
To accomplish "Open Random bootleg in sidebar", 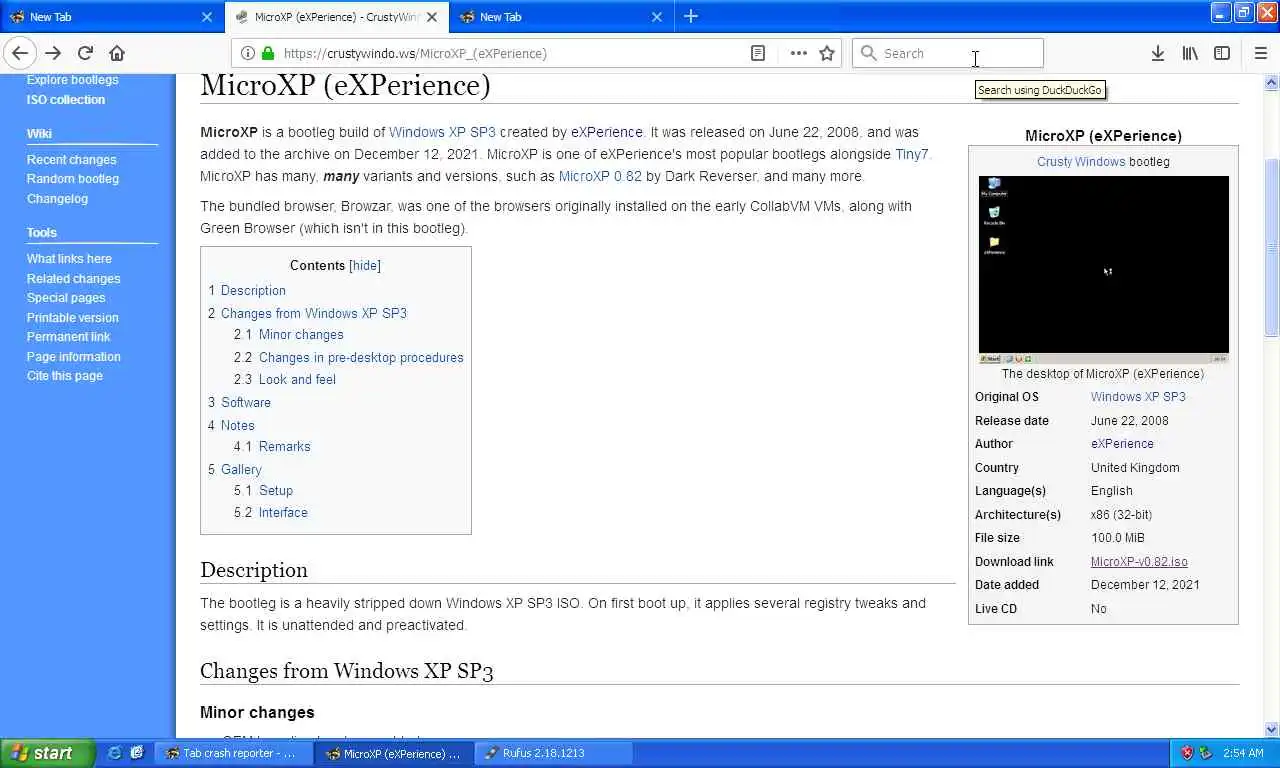I will (x=73, y=179).
